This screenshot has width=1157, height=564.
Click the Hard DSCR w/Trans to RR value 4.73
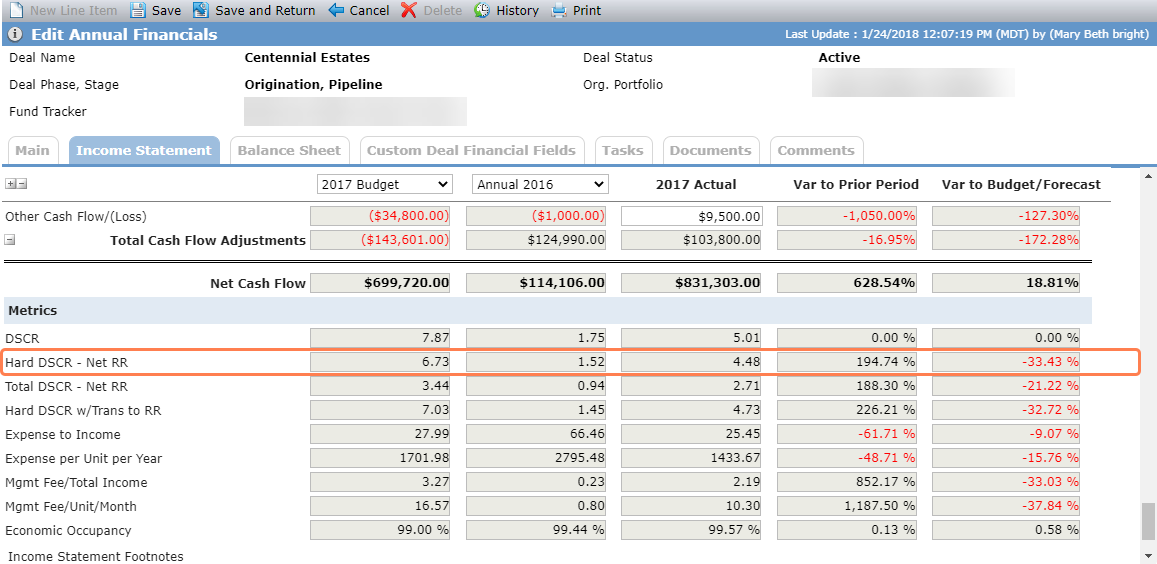[x=691, y=410]
